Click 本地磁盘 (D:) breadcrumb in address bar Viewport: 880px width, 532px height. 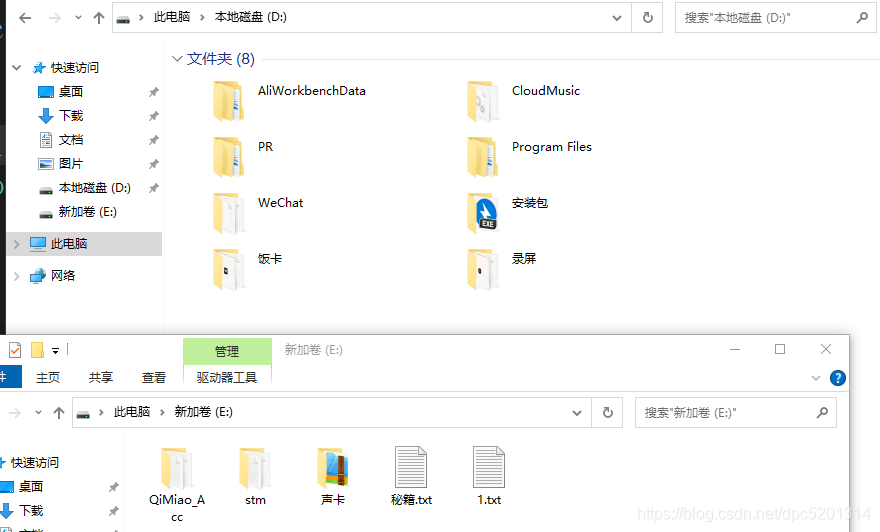click(x=250, y=17)
